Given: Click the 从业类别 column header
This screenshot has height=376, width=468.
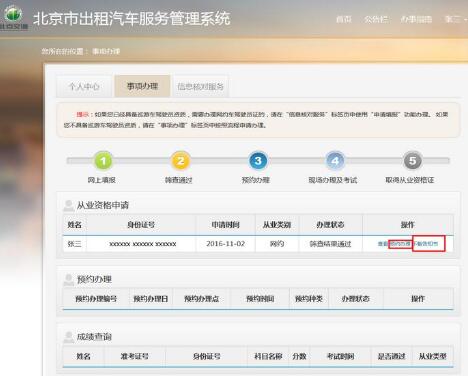Looking at the screenshot, I should click(277, 225).
